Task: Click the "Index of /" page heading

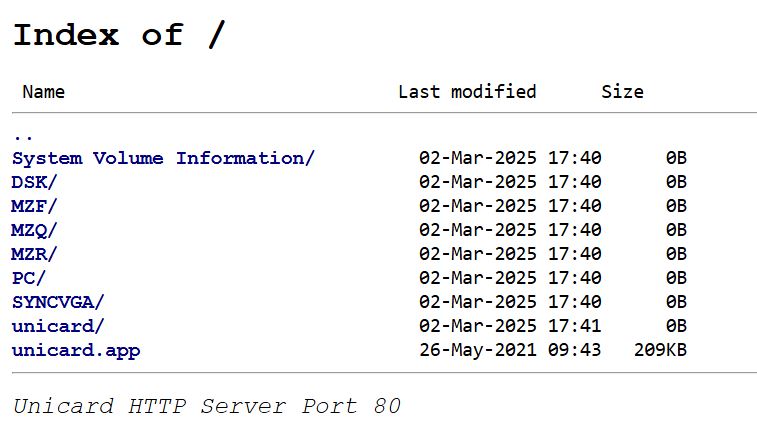Action: tap(120, 35)
